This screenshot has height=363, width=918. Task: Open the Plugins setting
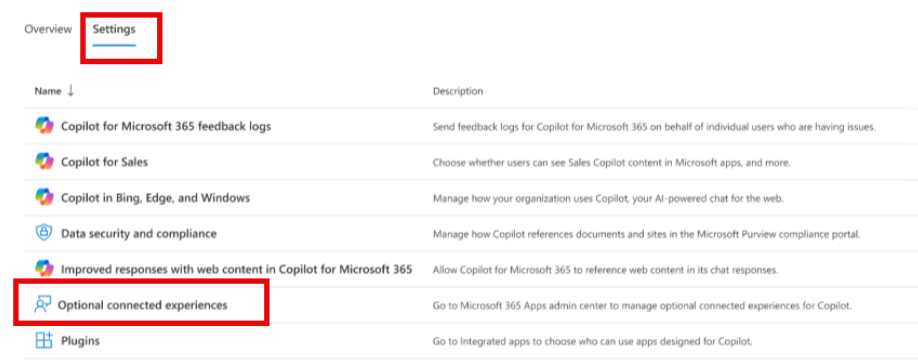coord(80,341)
